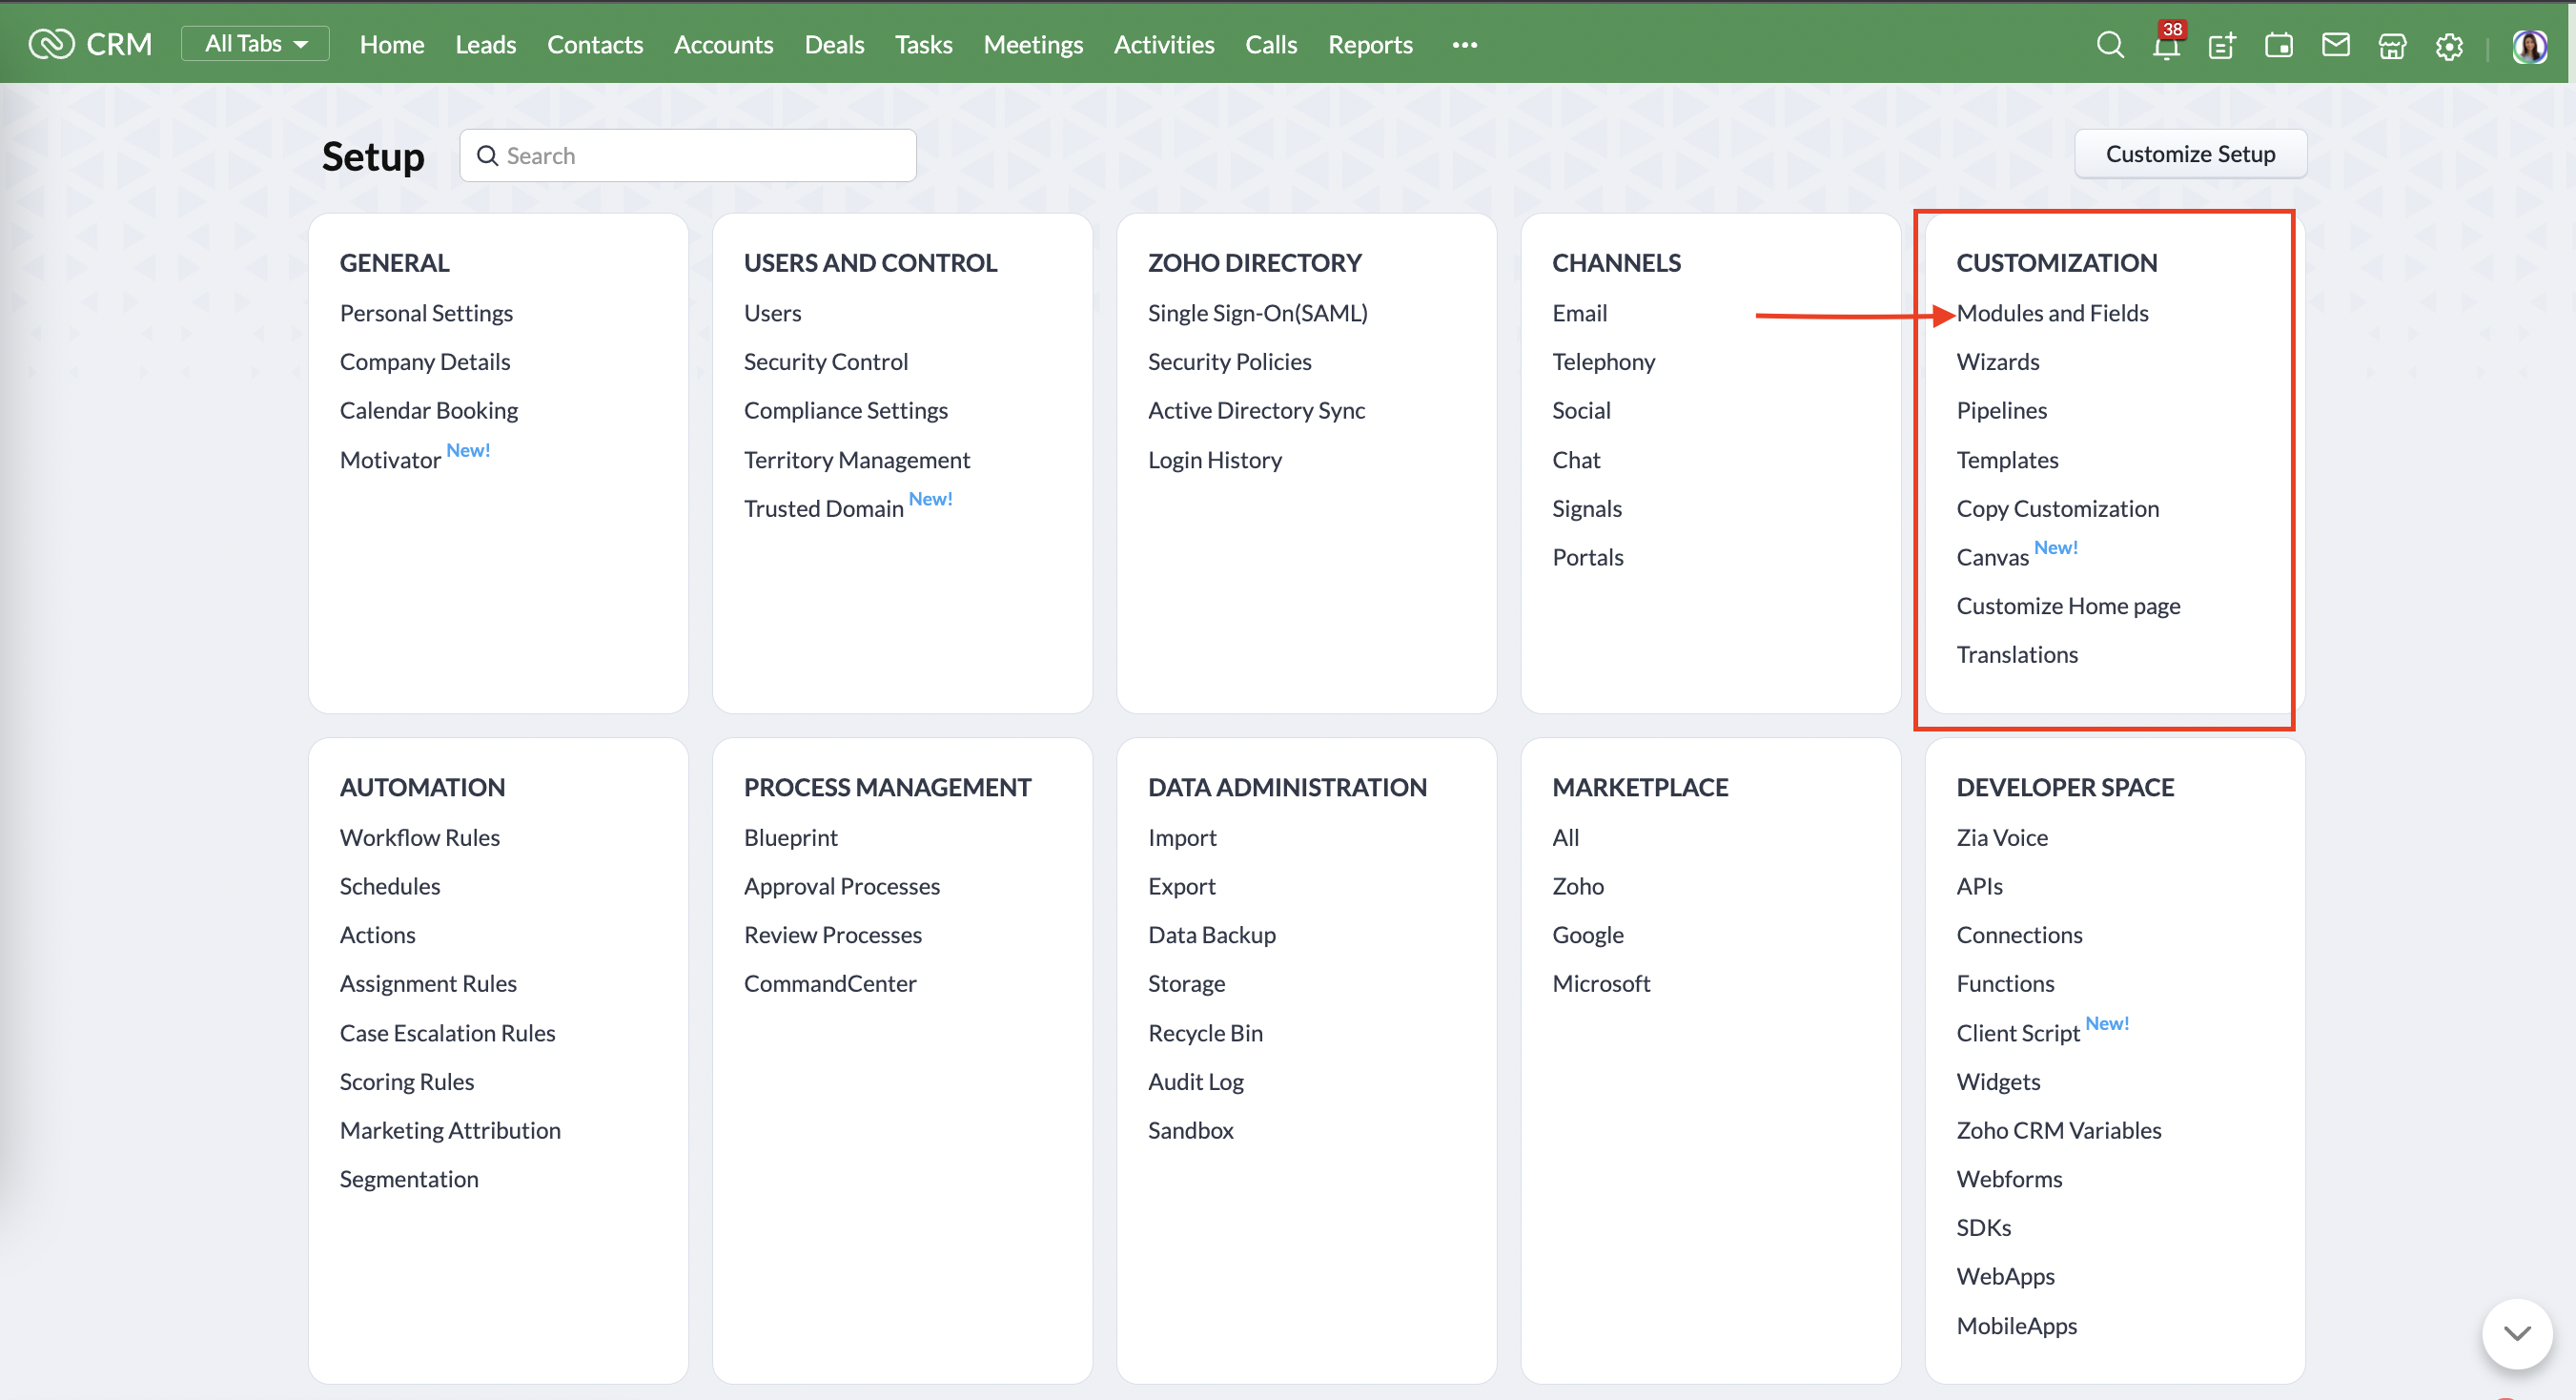Open Pipelines settings
This screenshot has width=2576, height=1400.
pos(2002,410)
